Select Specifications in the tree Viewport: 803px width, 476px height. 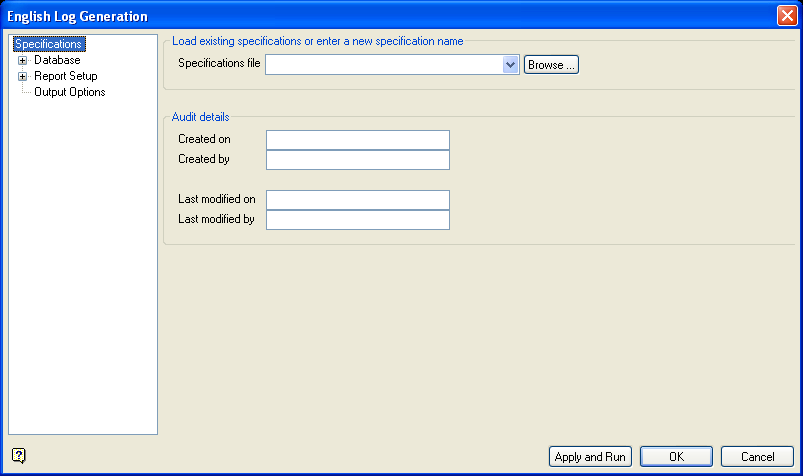pyautogui.click(x=48, y=44)
